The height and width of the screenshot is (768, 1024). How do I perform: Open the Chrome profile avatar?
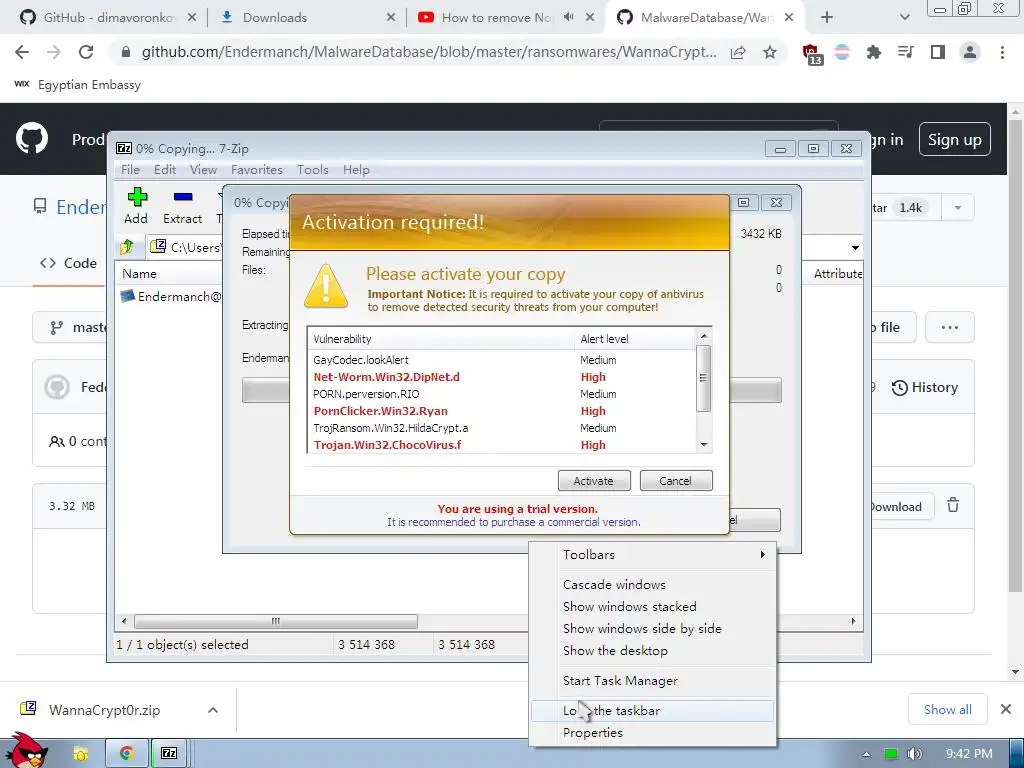click(x=970, y=52)
